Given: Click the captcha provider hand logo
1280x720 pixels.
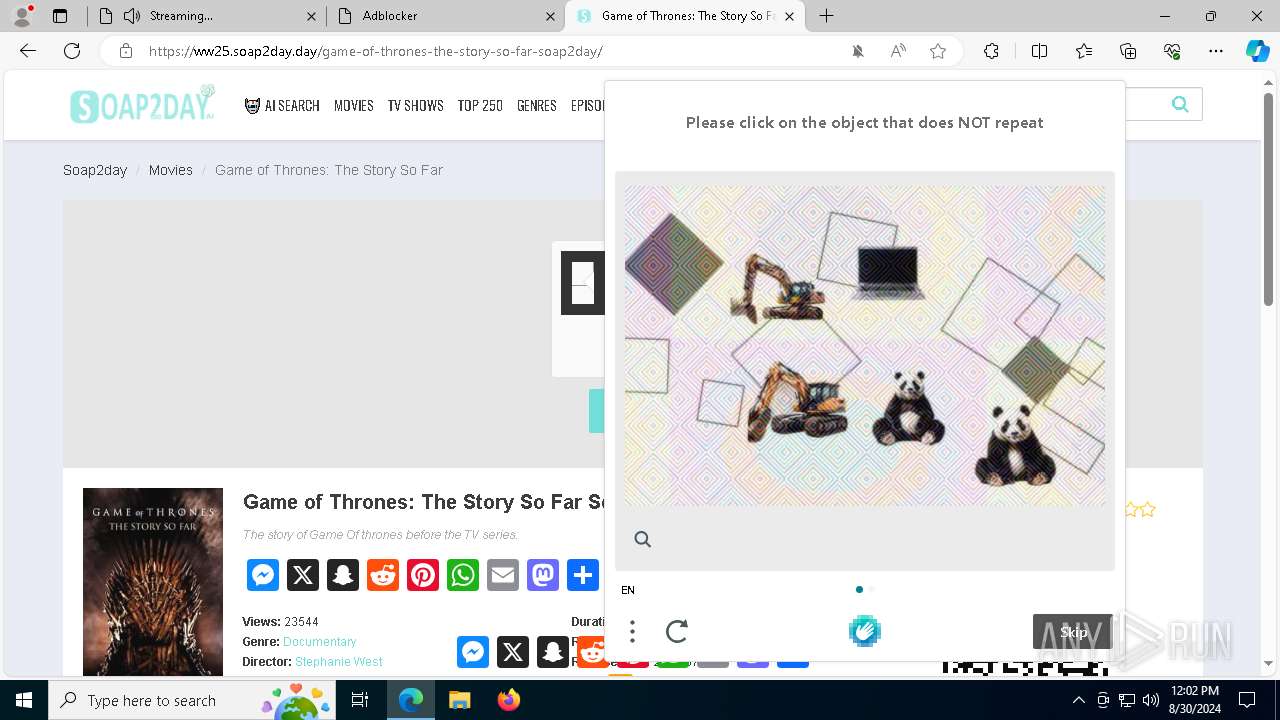Looking at the screenshot, I should pos(865,631).
